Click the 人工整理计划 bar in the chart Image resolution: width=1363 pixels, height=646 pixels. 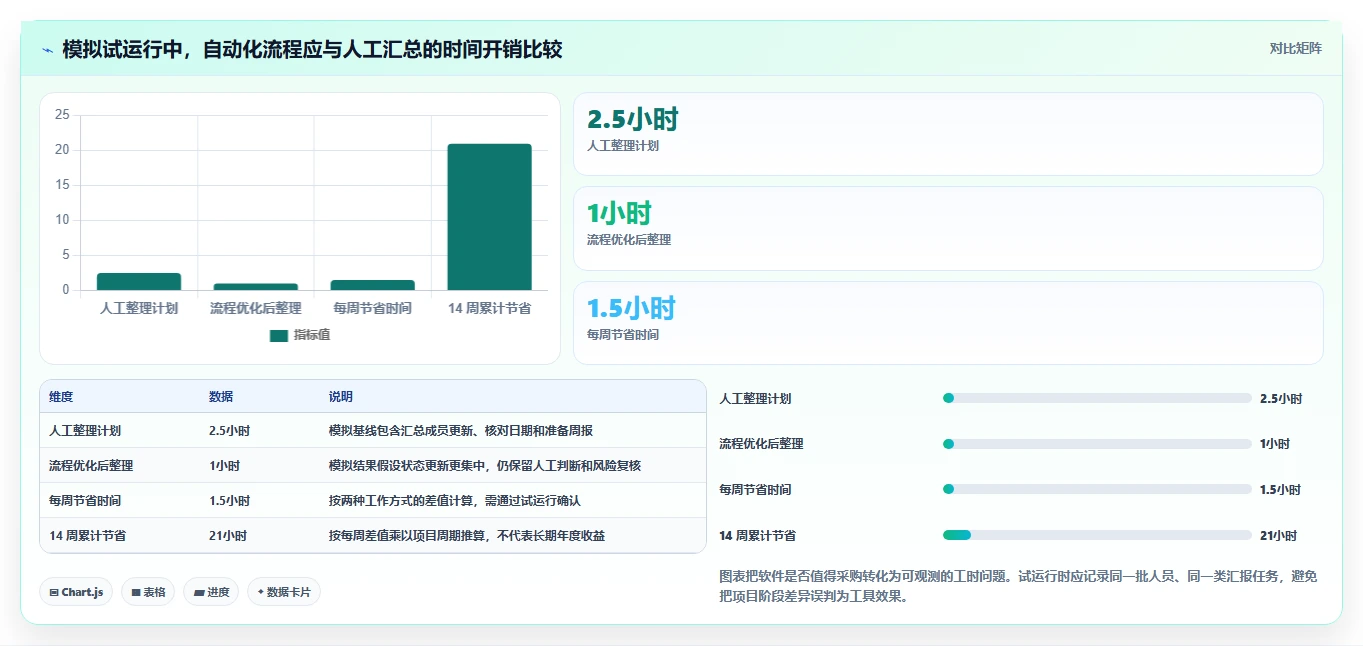pyautogui.click(x=139, y=281)
